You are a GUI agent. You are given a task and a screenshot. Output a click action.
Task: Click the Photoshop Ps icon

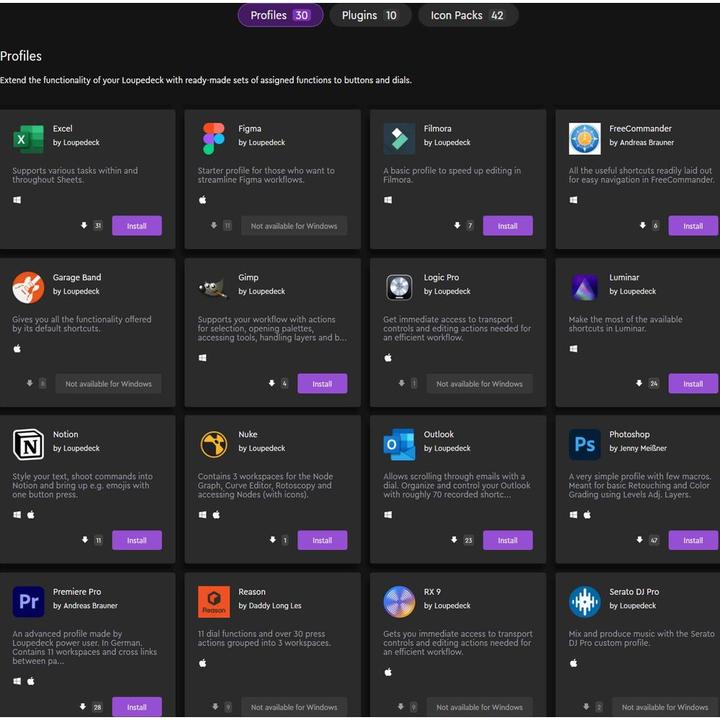[584, 444]
